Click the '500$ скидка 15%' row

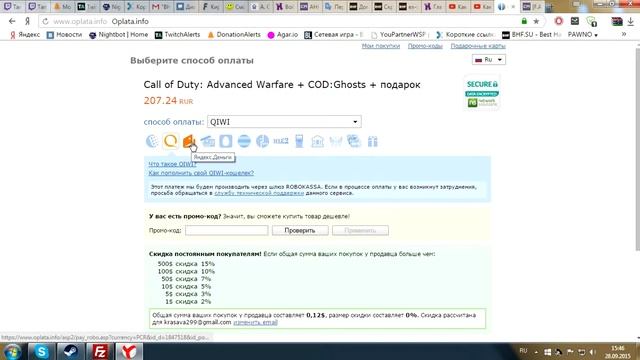(x=186, y=264)
